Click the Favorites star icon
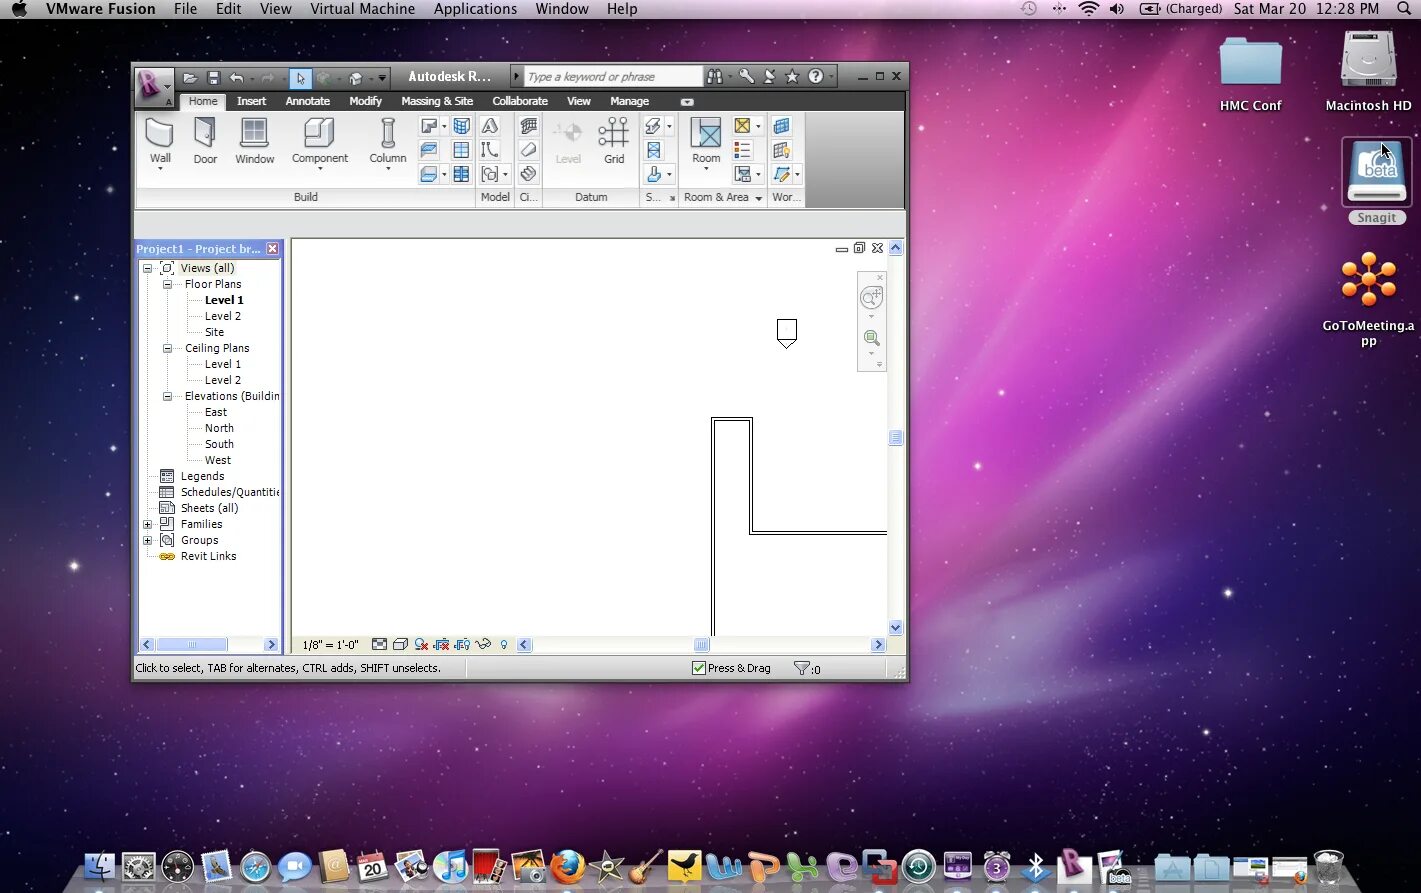Screen dimensions: 1421x893 [x=792, y=76]
